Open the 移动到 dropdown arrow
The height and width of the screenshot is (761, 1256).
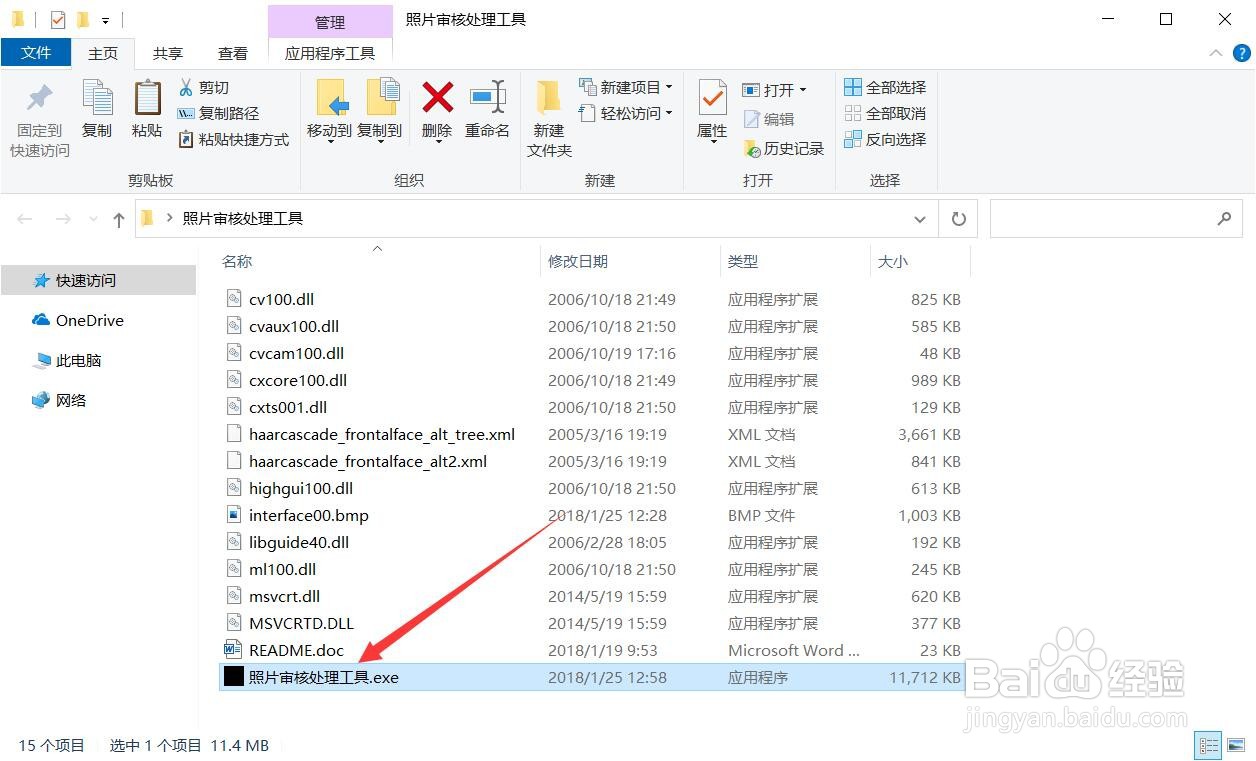tap(330, 140)
